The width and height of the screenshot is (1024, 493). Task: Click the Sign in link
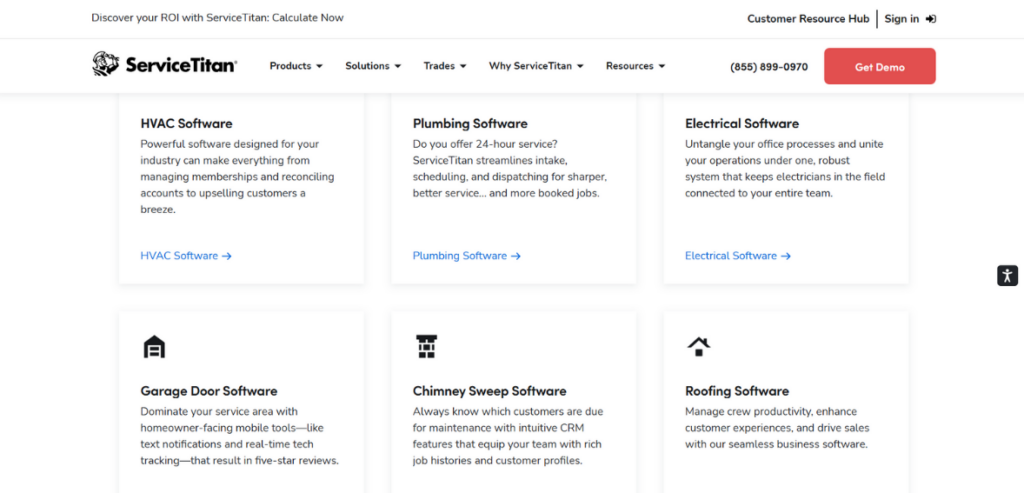click(x=910, y=19)
